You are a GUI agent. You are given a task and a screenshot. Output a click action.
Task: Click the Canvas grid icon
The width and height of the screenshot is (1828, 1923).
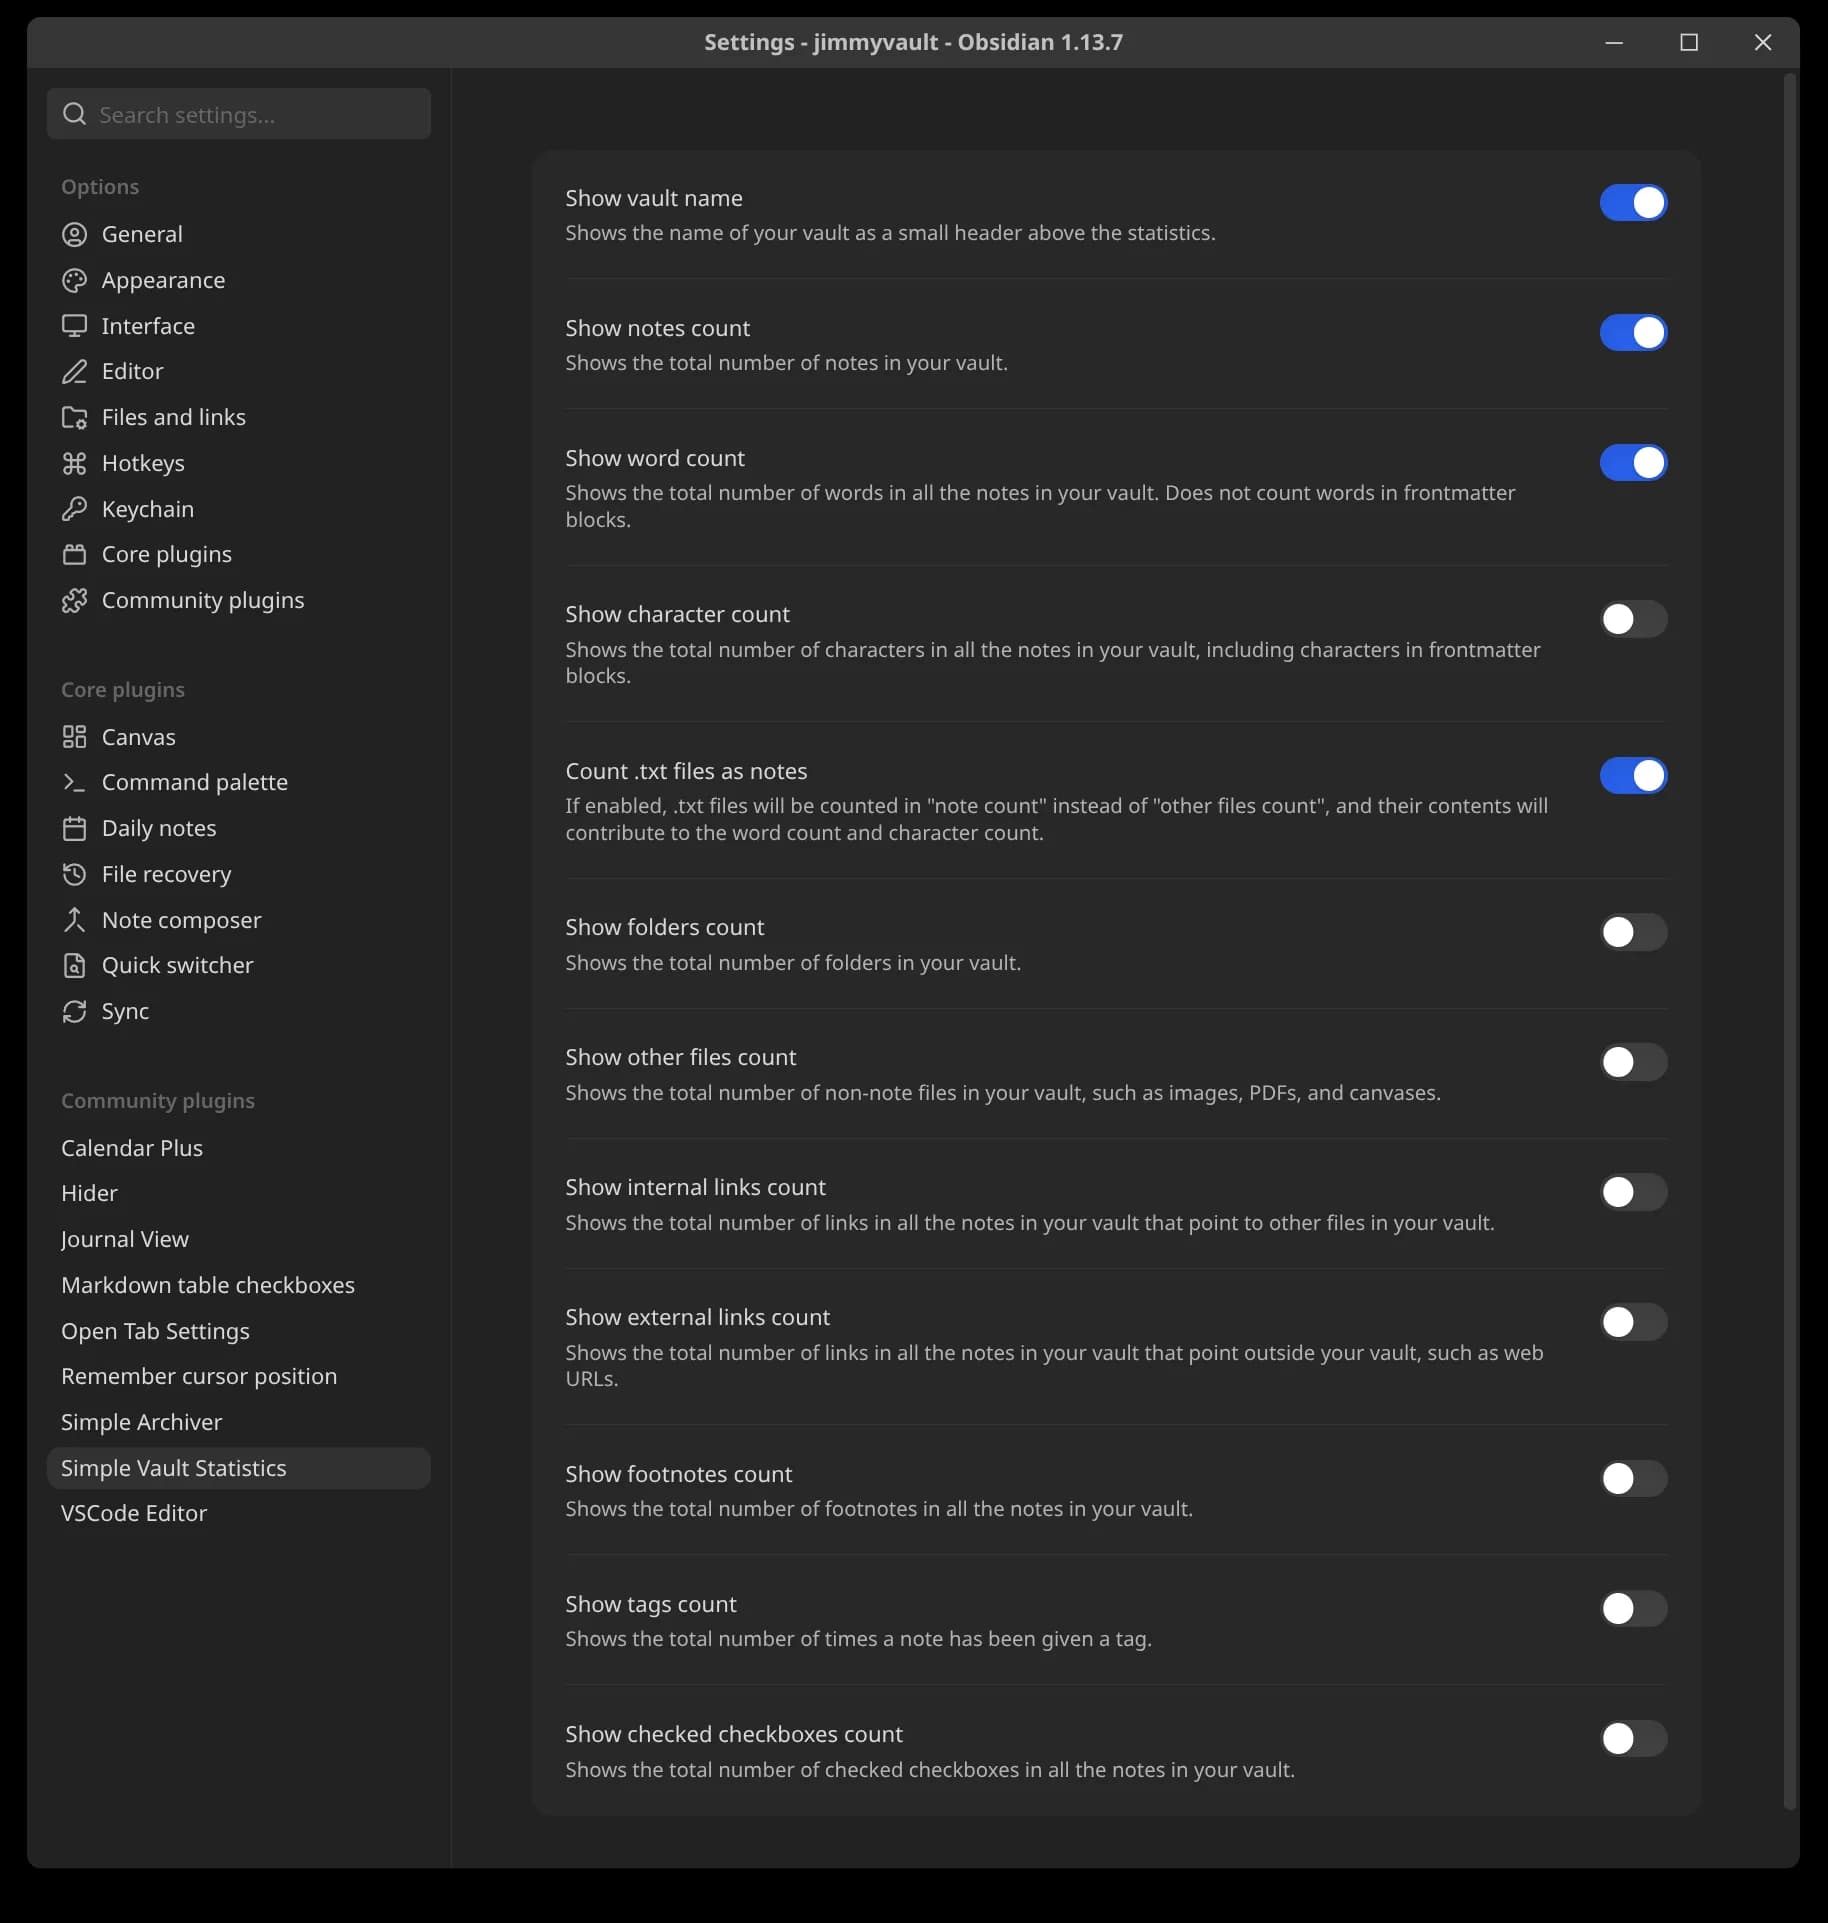(75, 737)
